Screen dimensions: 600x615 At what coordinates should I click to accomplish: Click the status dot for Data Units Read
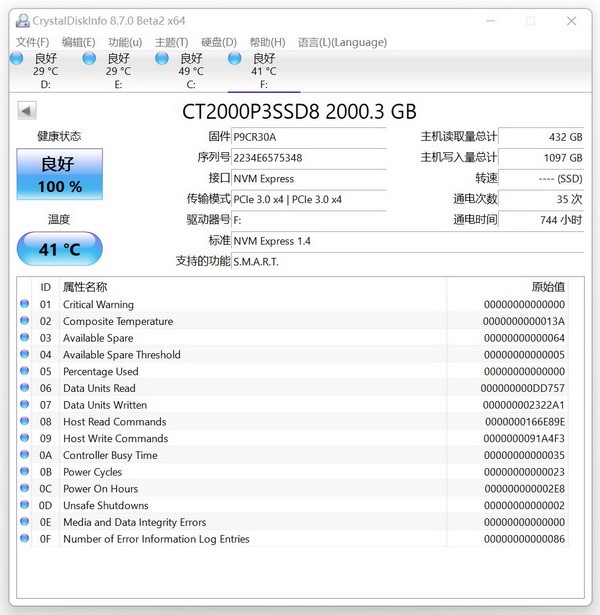[24, 388]
